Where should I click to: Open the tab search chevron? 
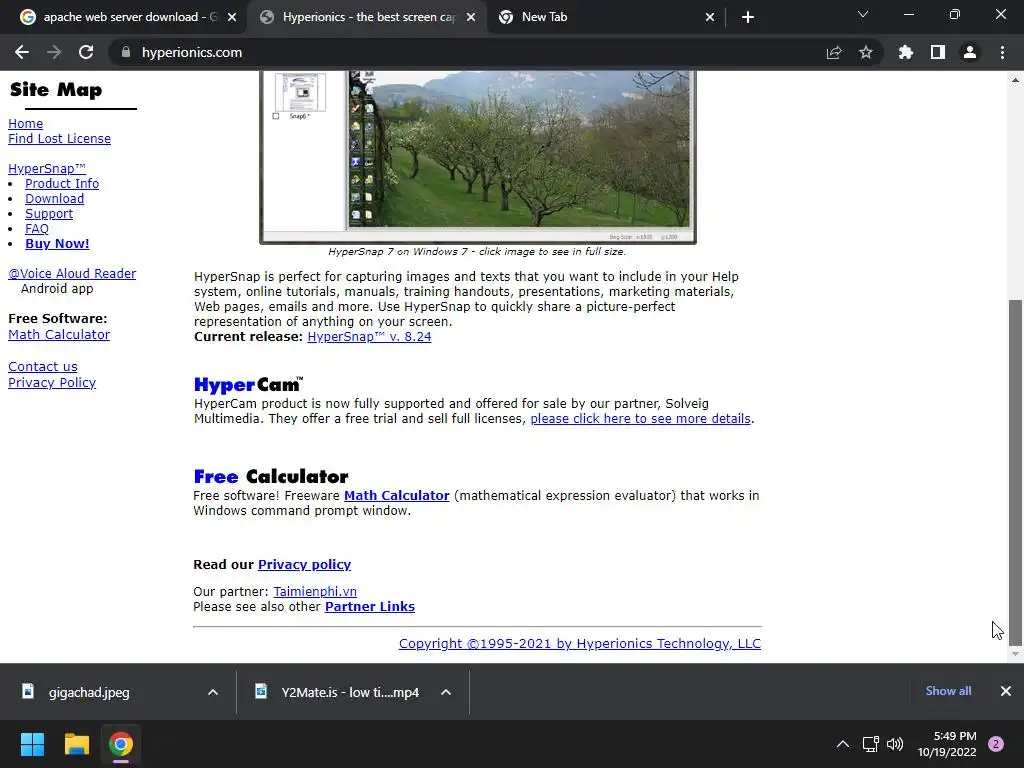(863, 14)
